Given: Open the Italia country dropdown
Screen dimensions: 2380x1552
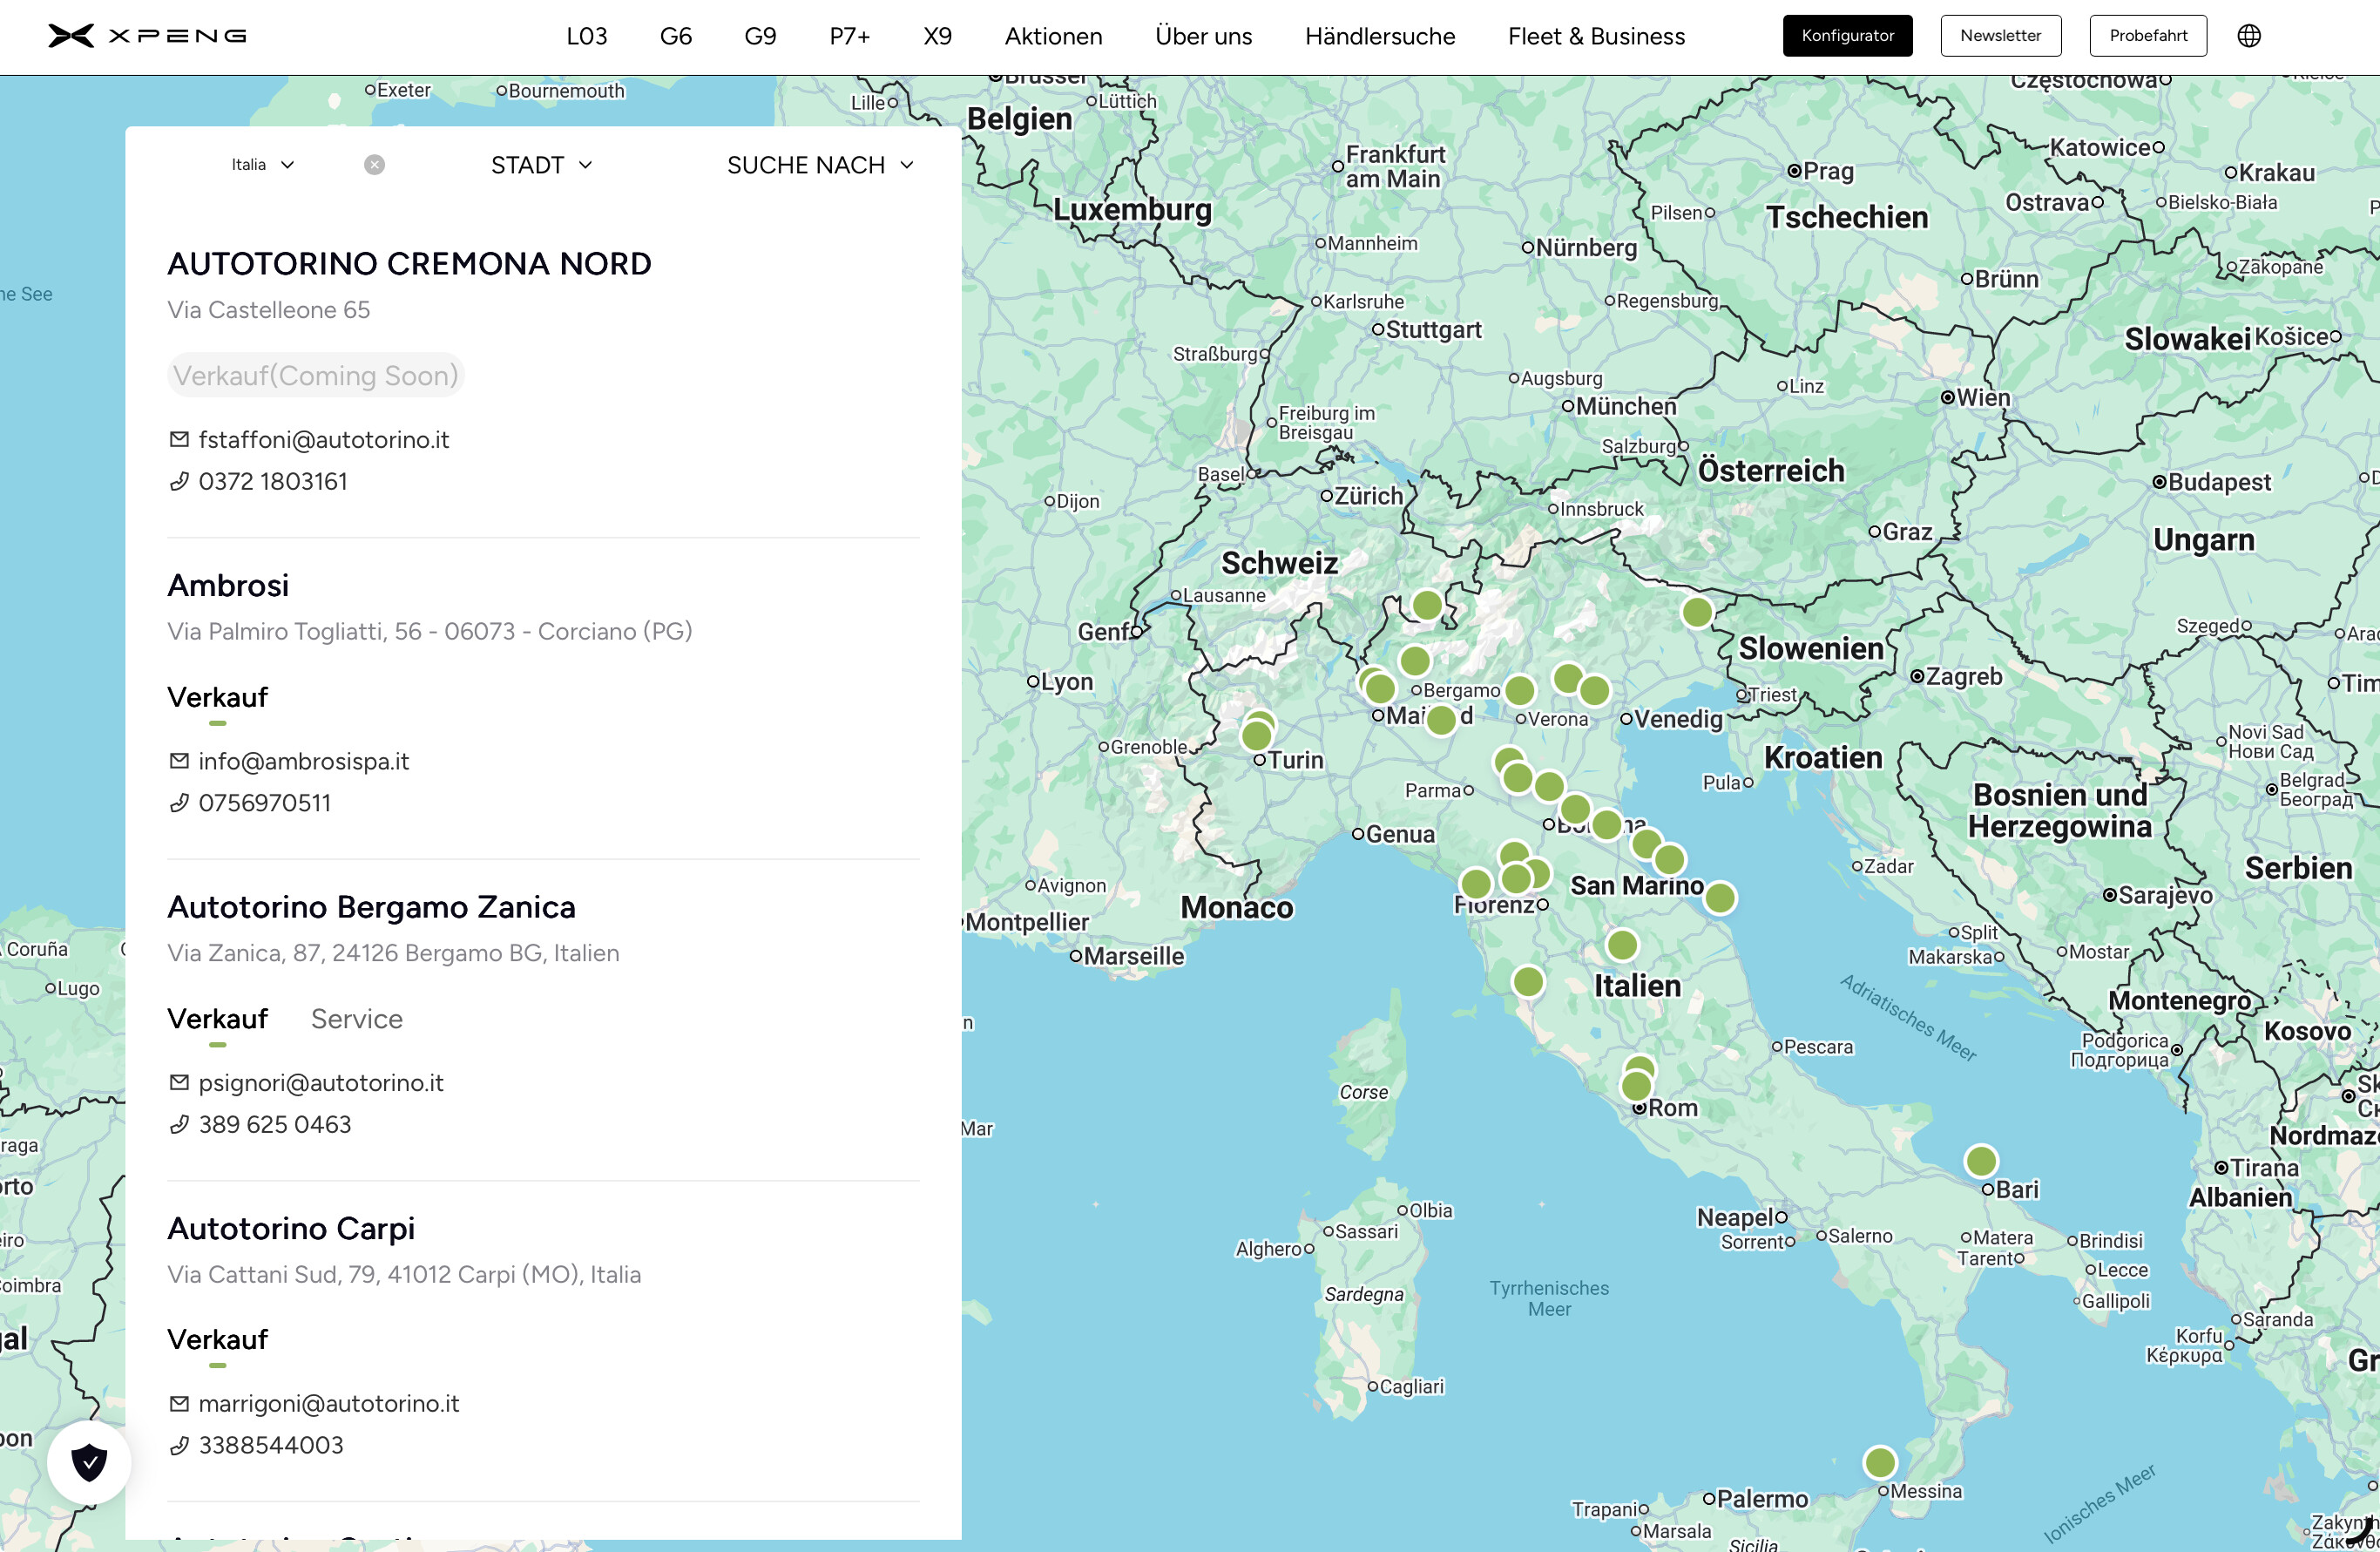Looking at the screenshot, I should coord(263,165).
